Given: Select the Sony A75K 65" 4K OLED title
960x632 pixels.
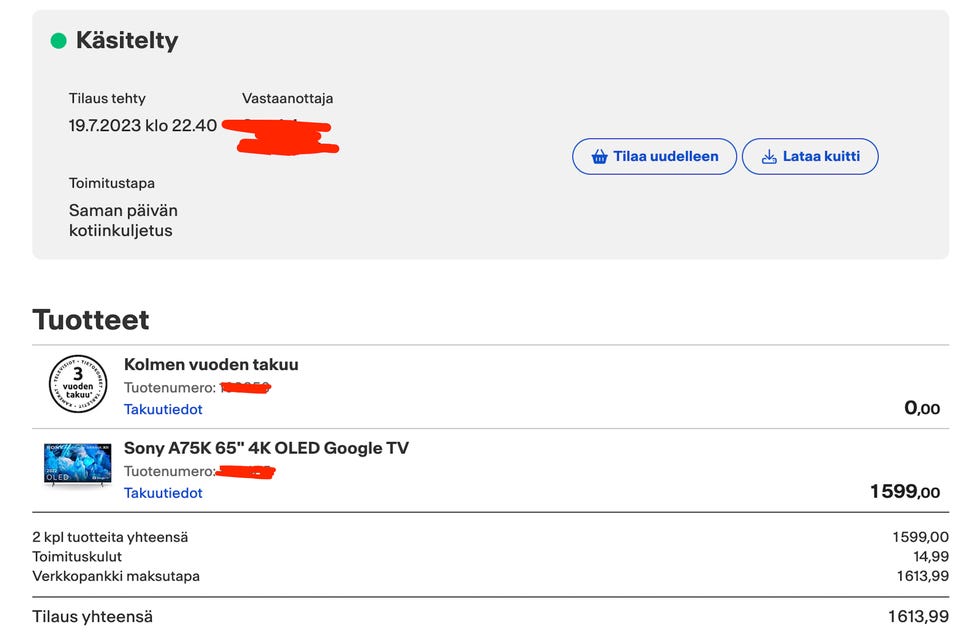Looking at the screenshot, I should [266, 448].
